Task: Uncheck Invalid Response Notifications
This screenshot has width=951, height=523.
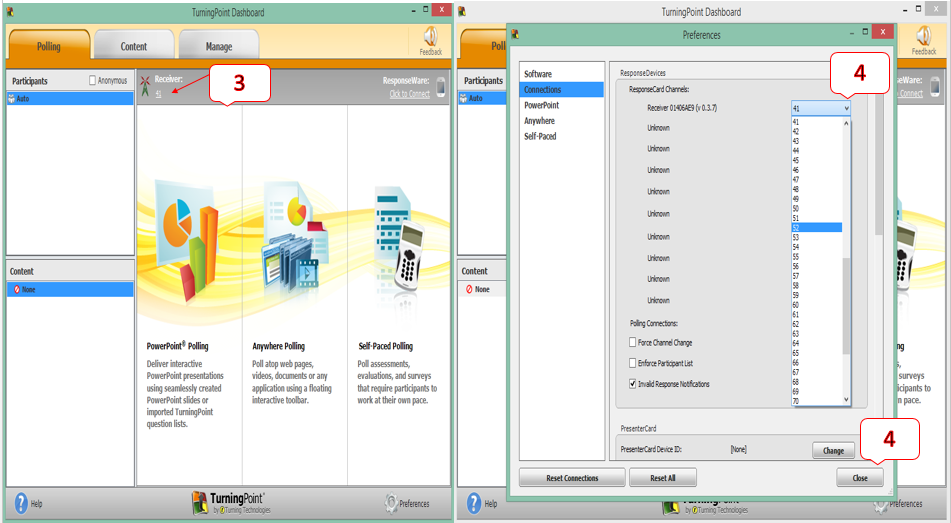Action: [x=632, y=383]
